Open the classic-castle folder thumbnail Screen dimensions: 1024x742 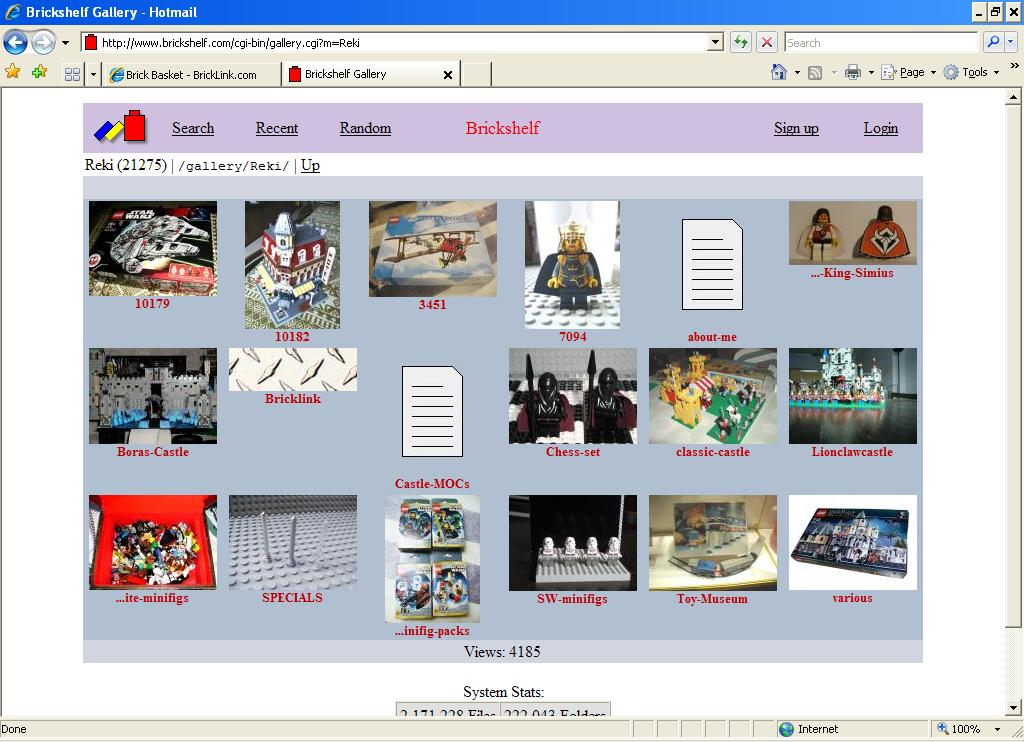[x=712, y=396]
